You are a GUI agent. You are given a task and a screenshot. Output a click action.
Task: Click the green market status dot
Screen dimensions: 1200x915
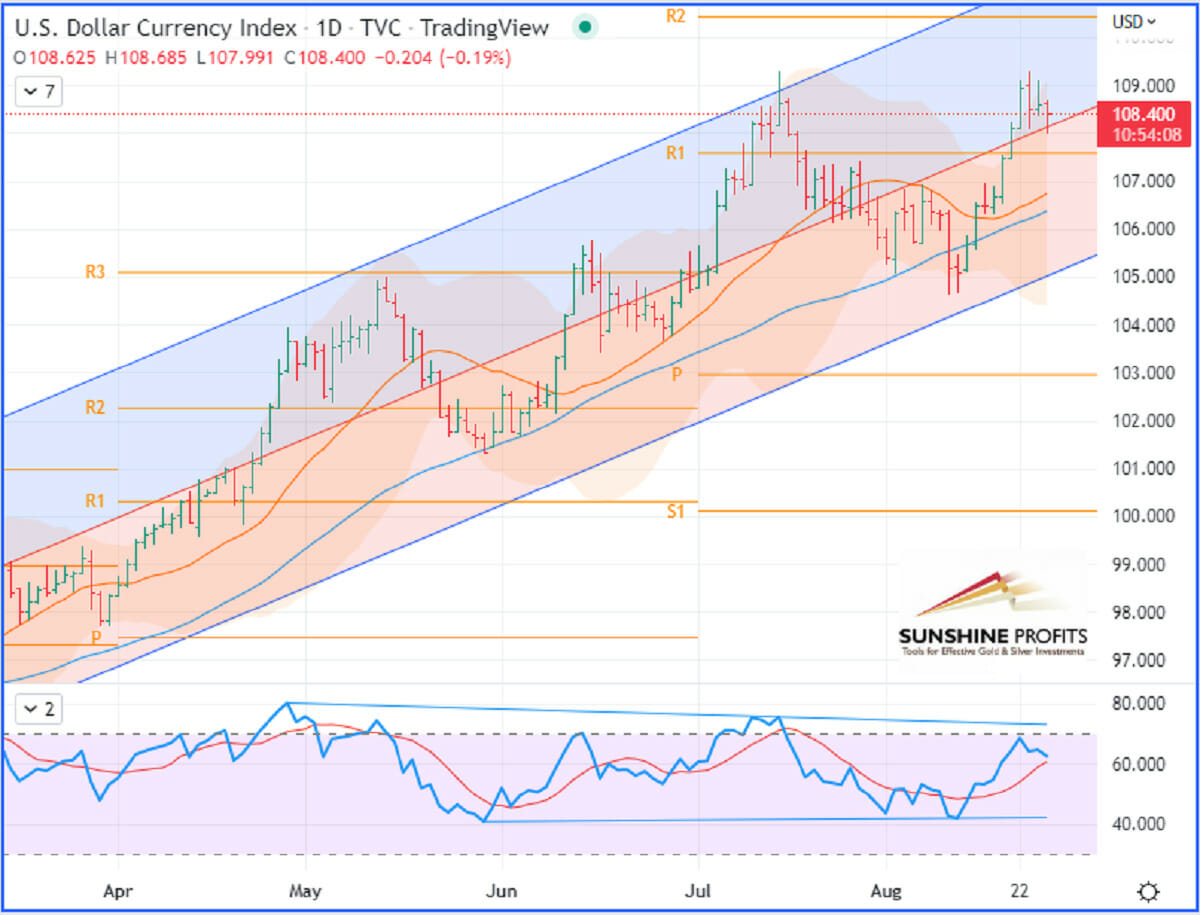[585, 27]
